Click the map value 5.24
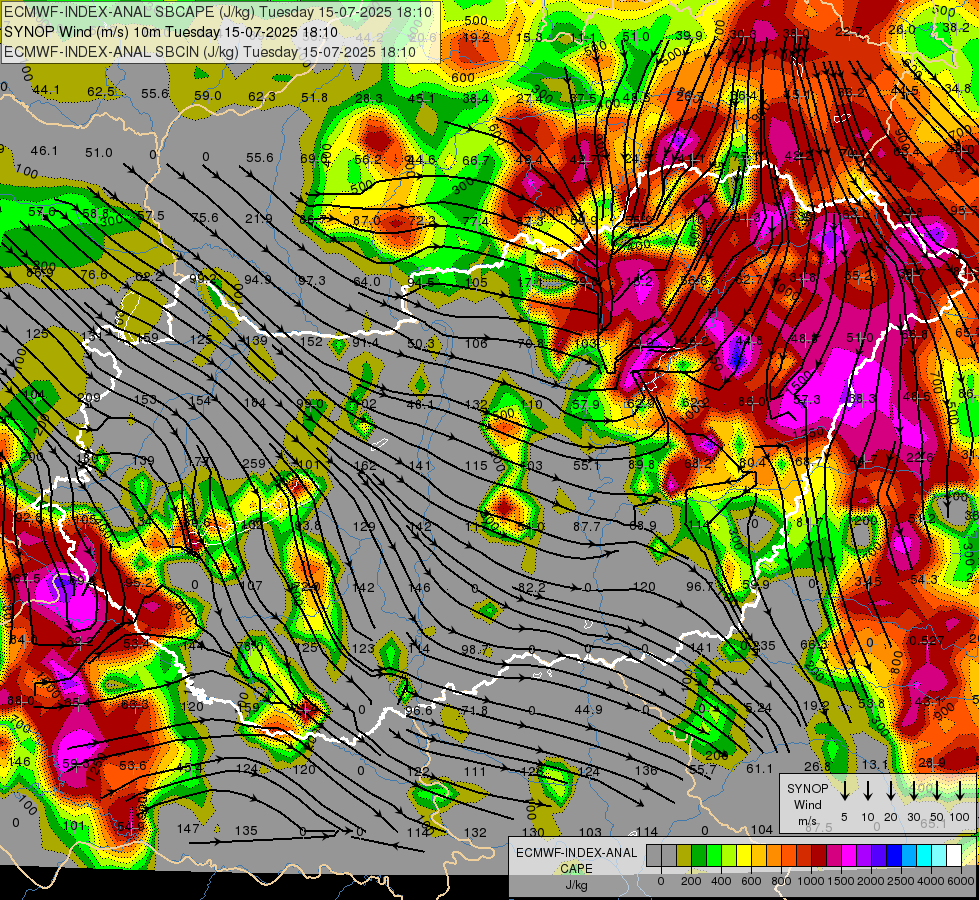Screen dimensions: 979x900 point(759,708)
